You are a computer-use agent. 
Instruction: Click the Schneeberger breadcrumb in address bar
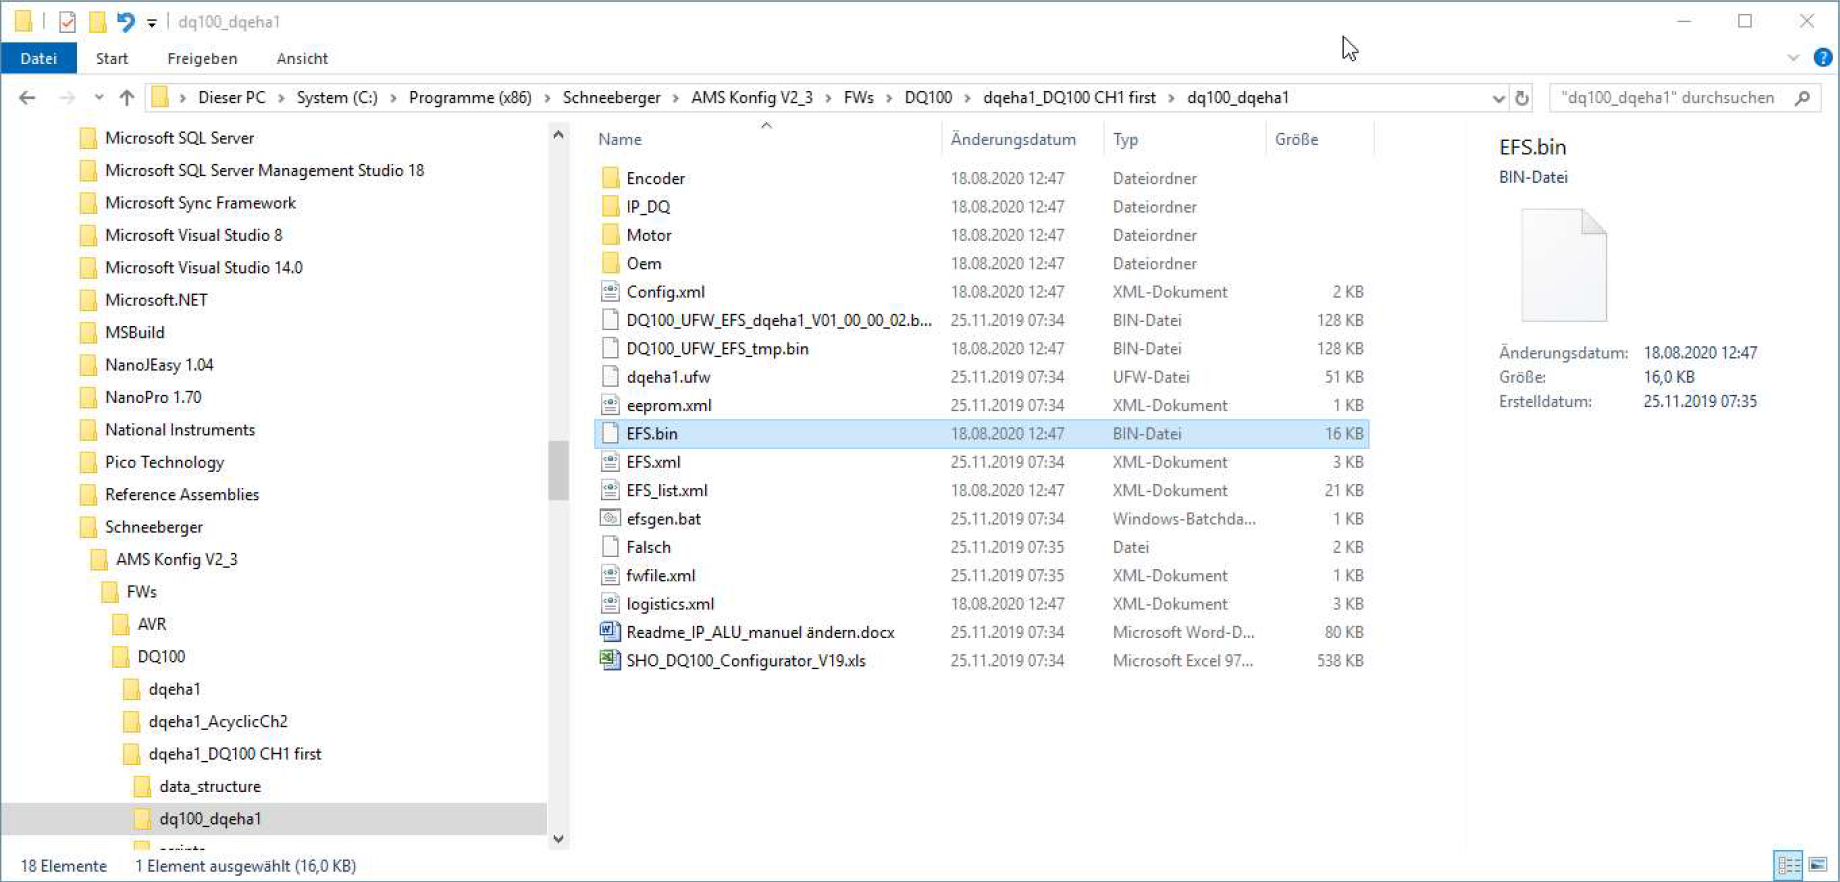611,97
